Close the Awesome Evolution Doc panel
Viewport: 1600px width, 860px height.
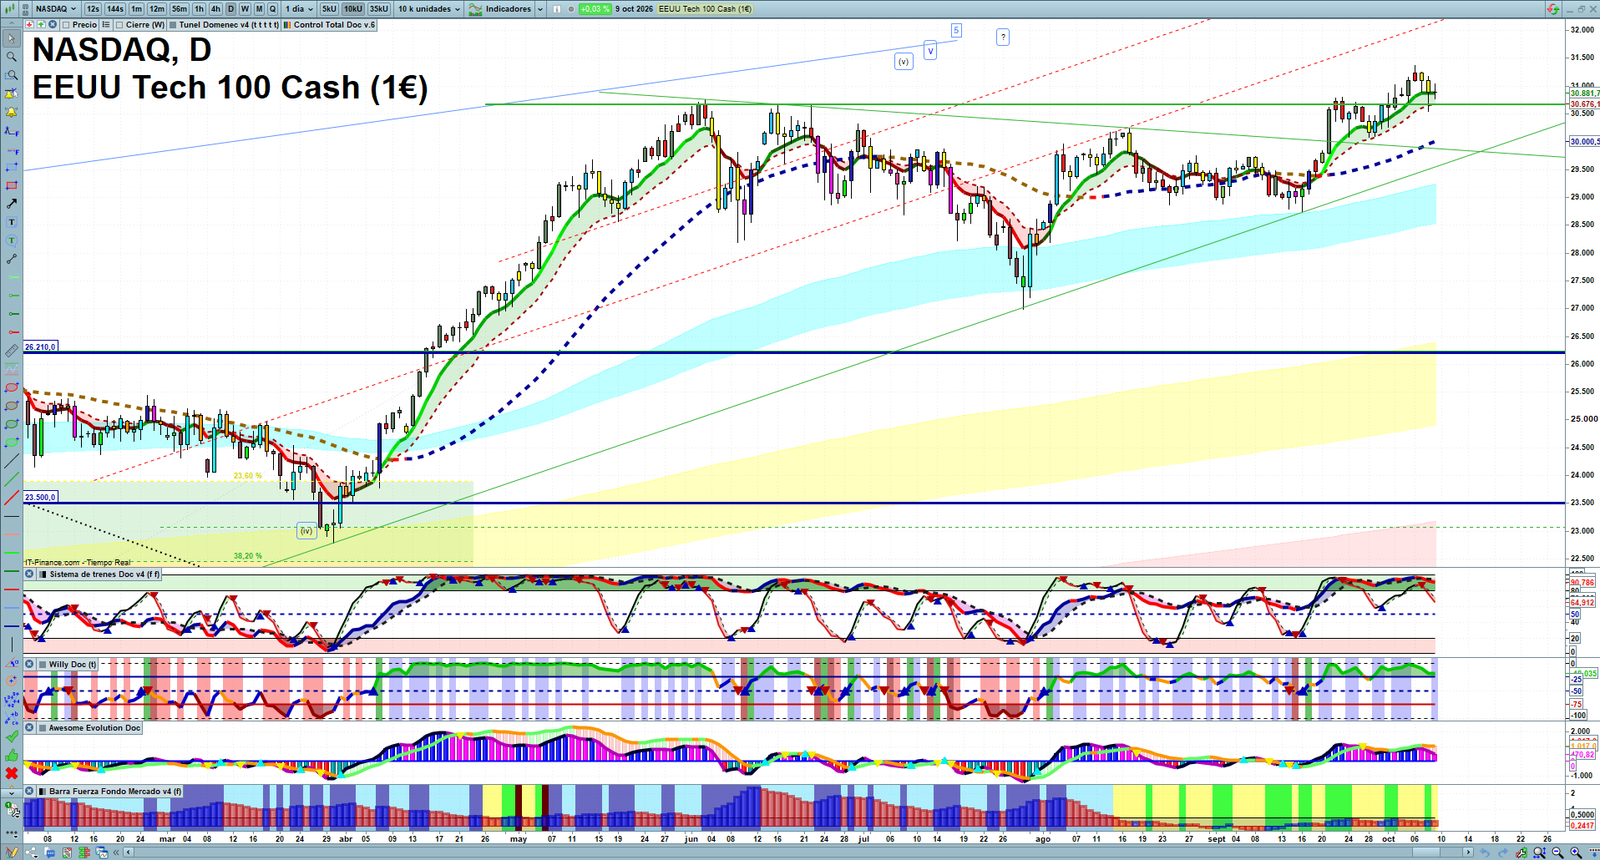tap(29, 728)
